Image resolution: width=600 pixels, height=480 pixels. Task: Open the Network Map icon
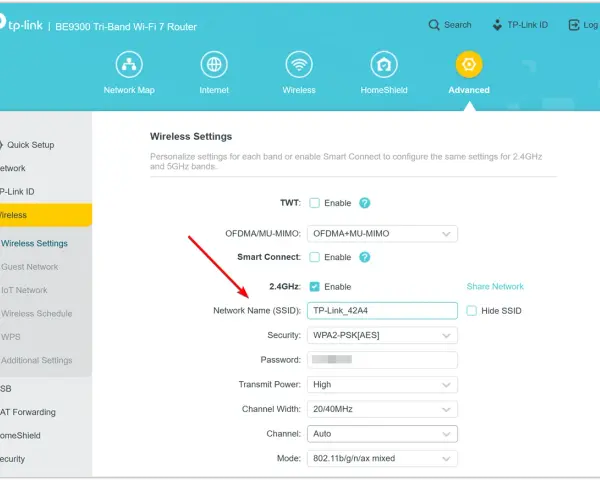(x=129, y=64)
